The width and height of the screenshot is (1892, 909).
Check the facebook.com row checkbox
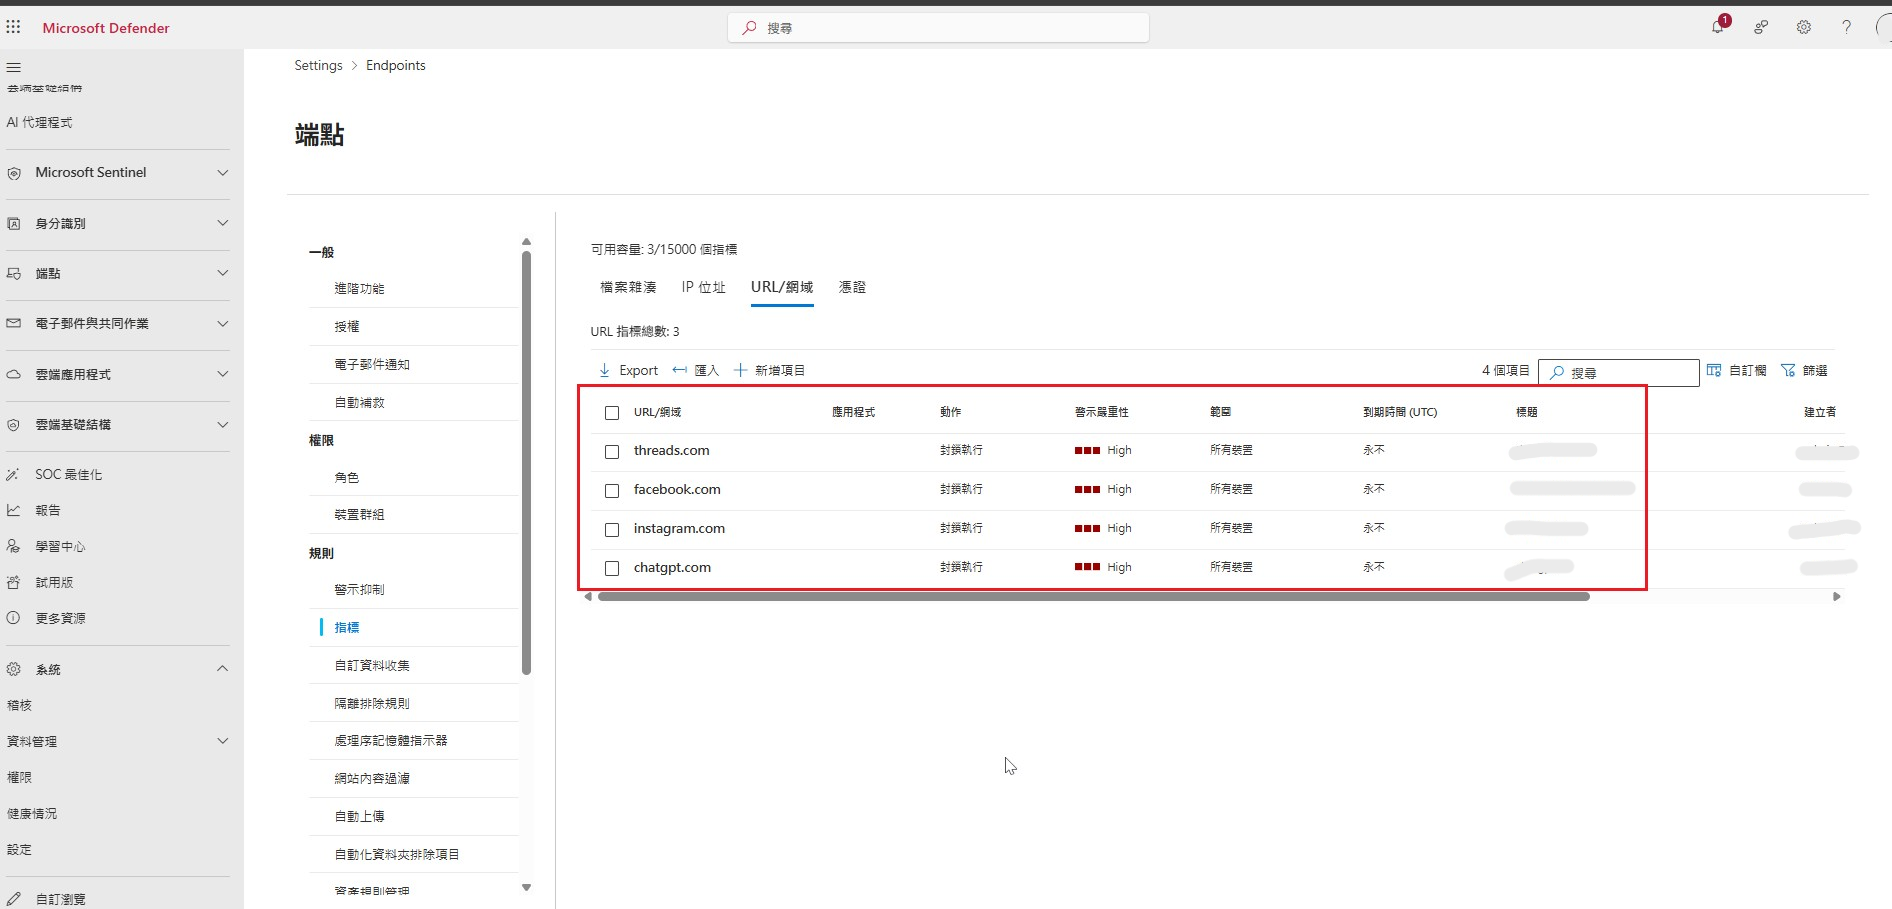(612, 491)
